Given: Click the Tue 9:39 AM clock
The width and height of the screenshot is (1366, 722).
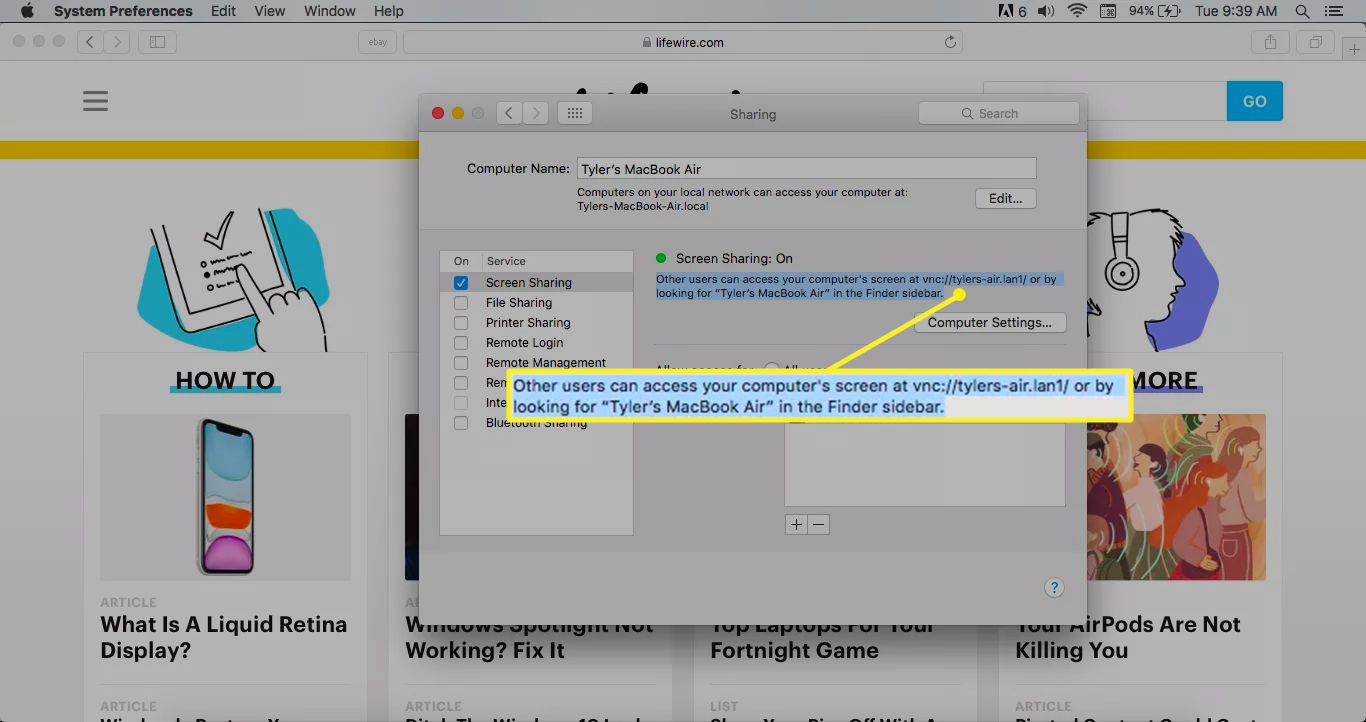Looking at the screenshot, I should (x=1236, y=11).
